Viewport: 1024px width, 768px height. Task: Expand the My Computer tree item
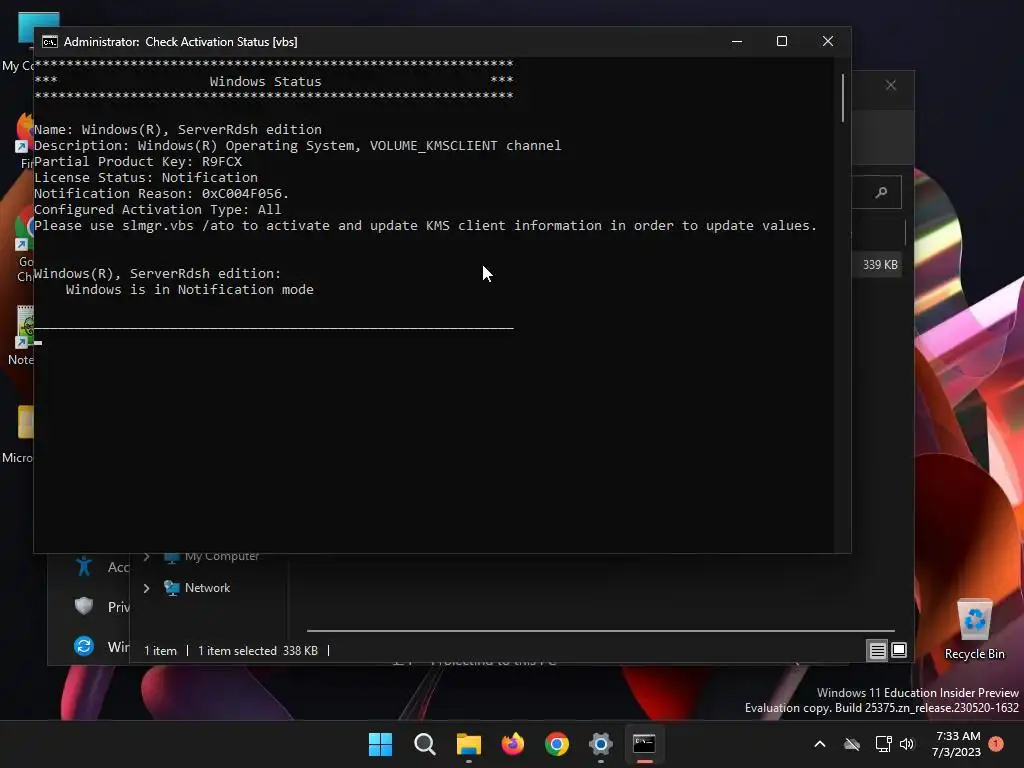147,556
